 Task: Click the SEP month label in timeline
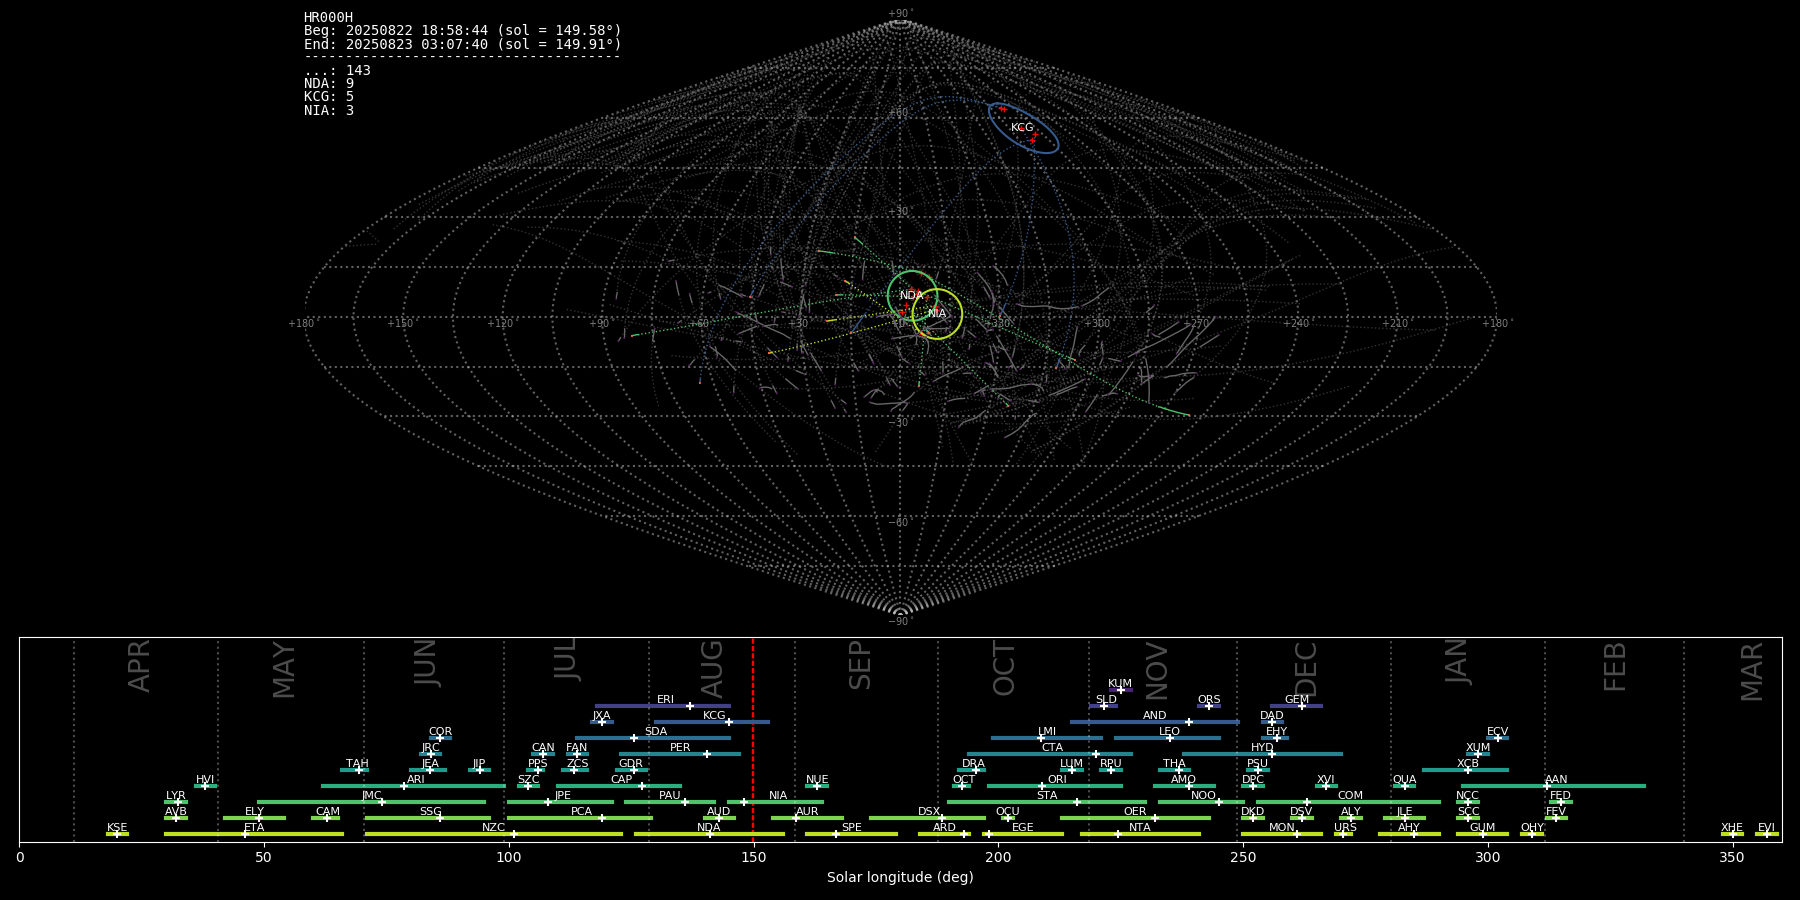860,666
